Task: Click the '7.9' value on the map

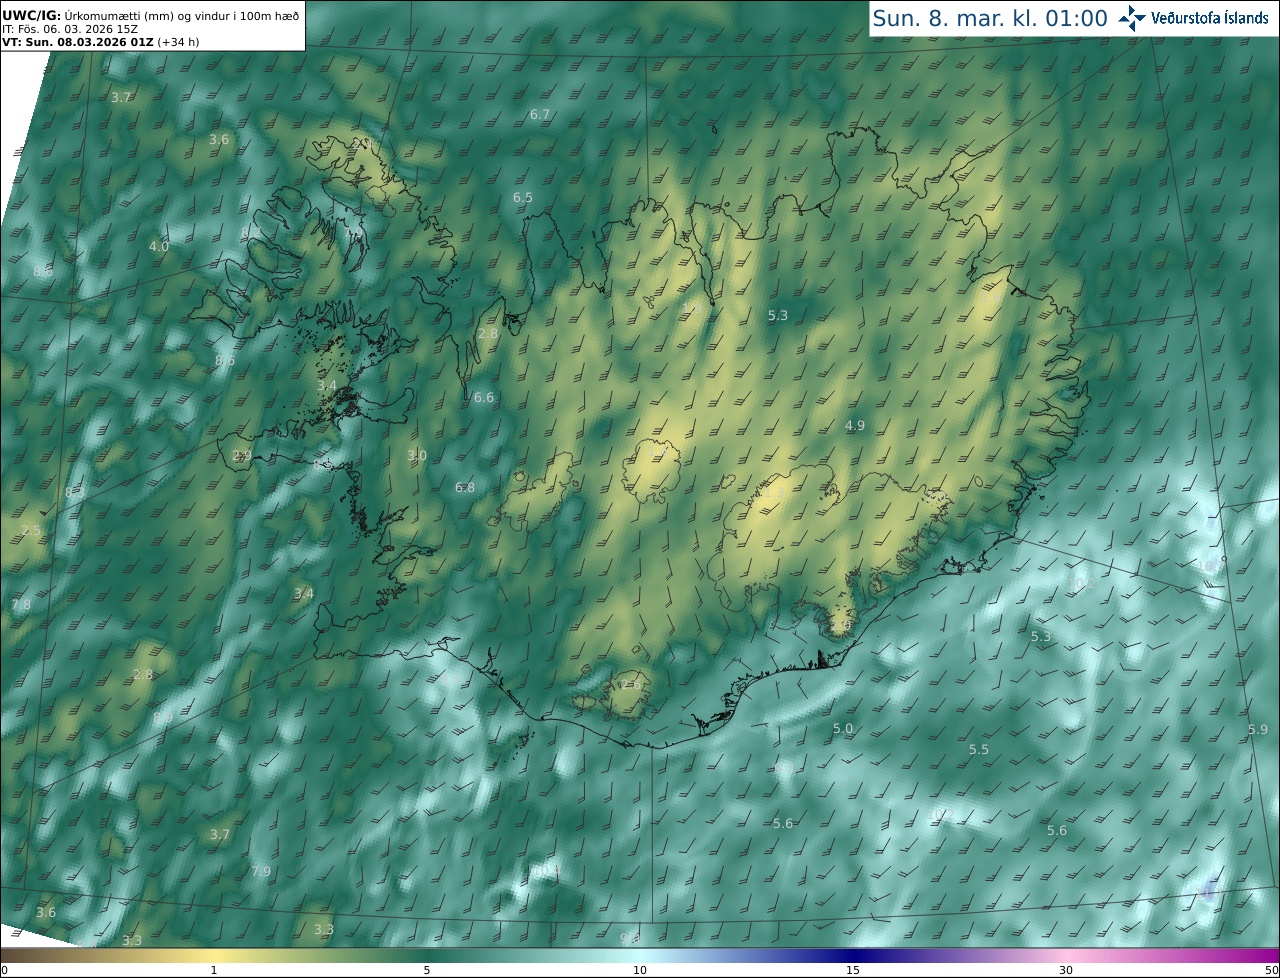Action: tap(261, 872)
